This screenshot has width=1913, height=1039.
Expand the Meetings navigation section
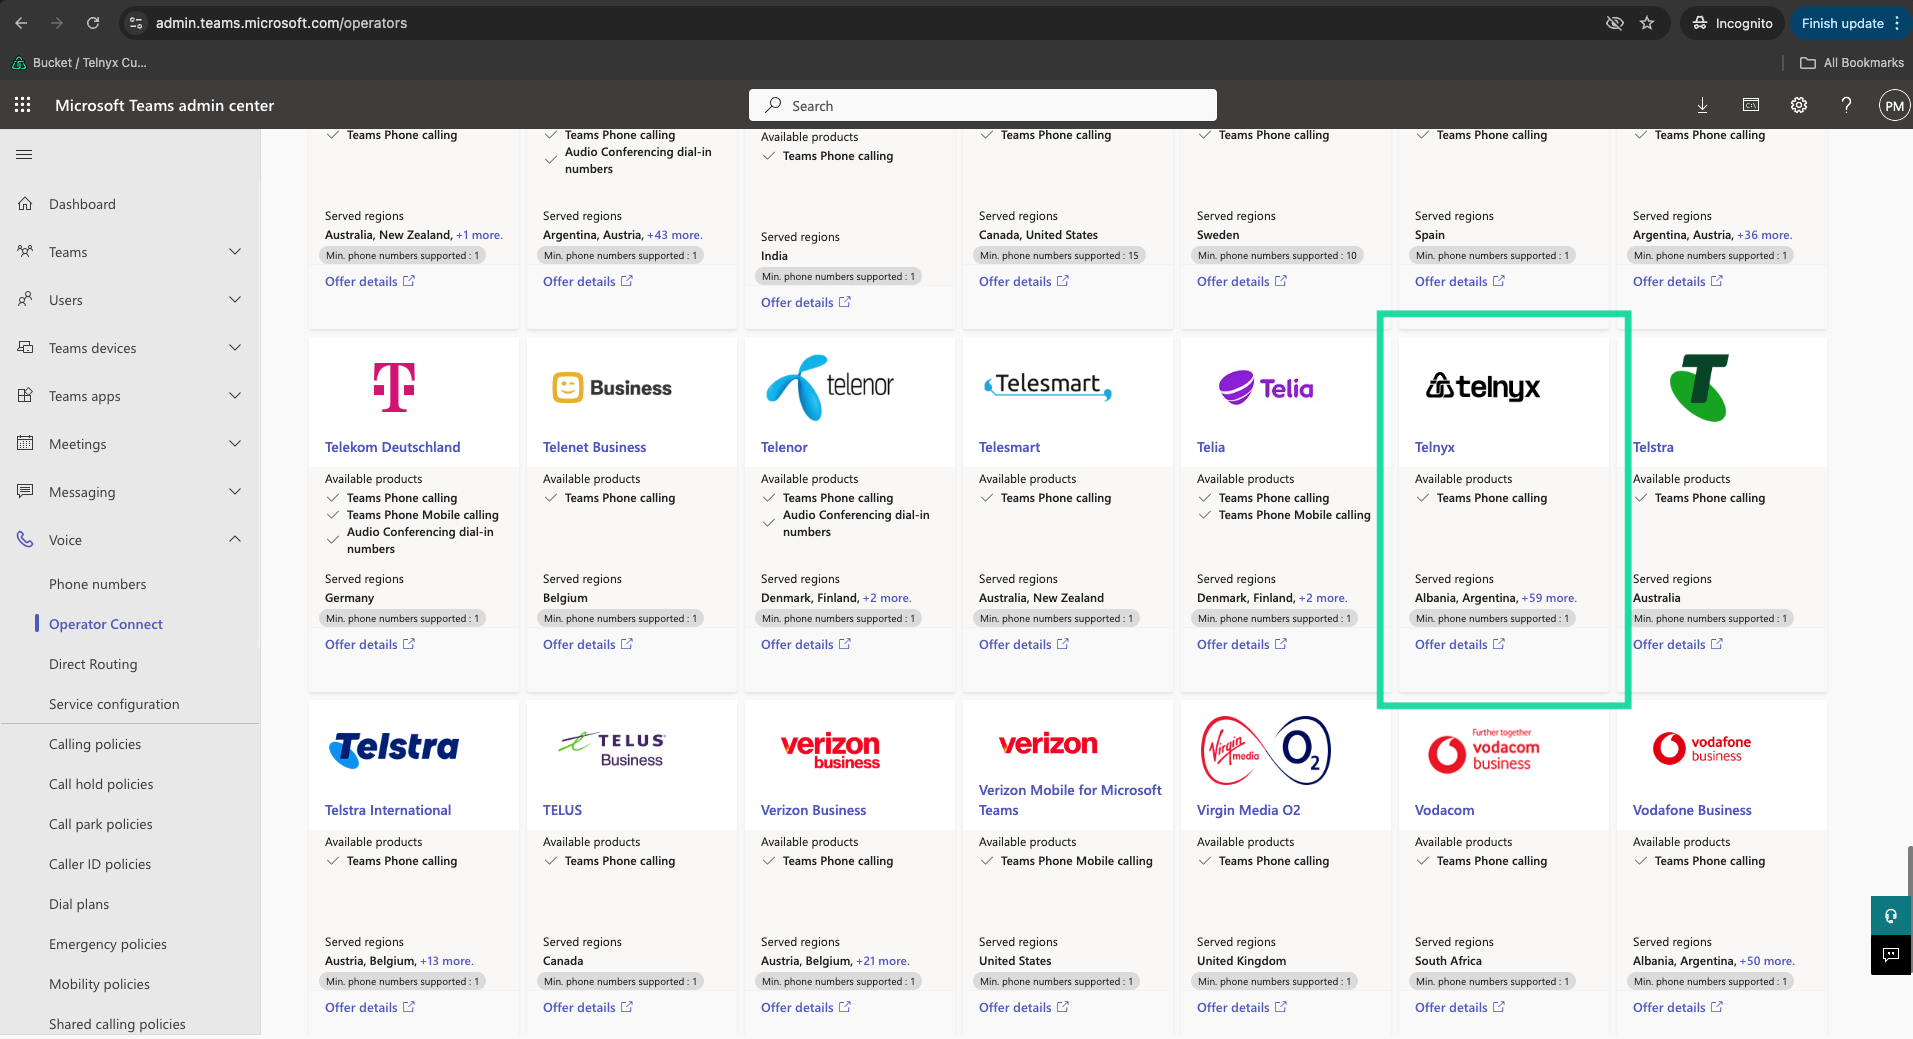click(x=130, y=444)
